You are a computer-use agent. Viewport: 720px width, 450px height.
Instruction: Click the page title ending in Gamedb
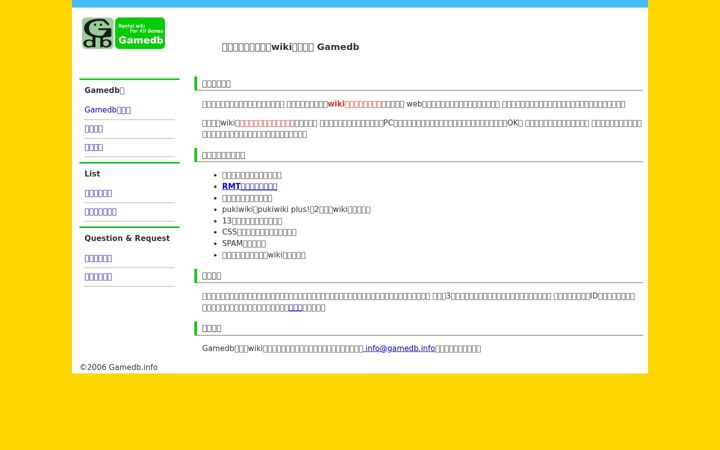pos(290,47)
